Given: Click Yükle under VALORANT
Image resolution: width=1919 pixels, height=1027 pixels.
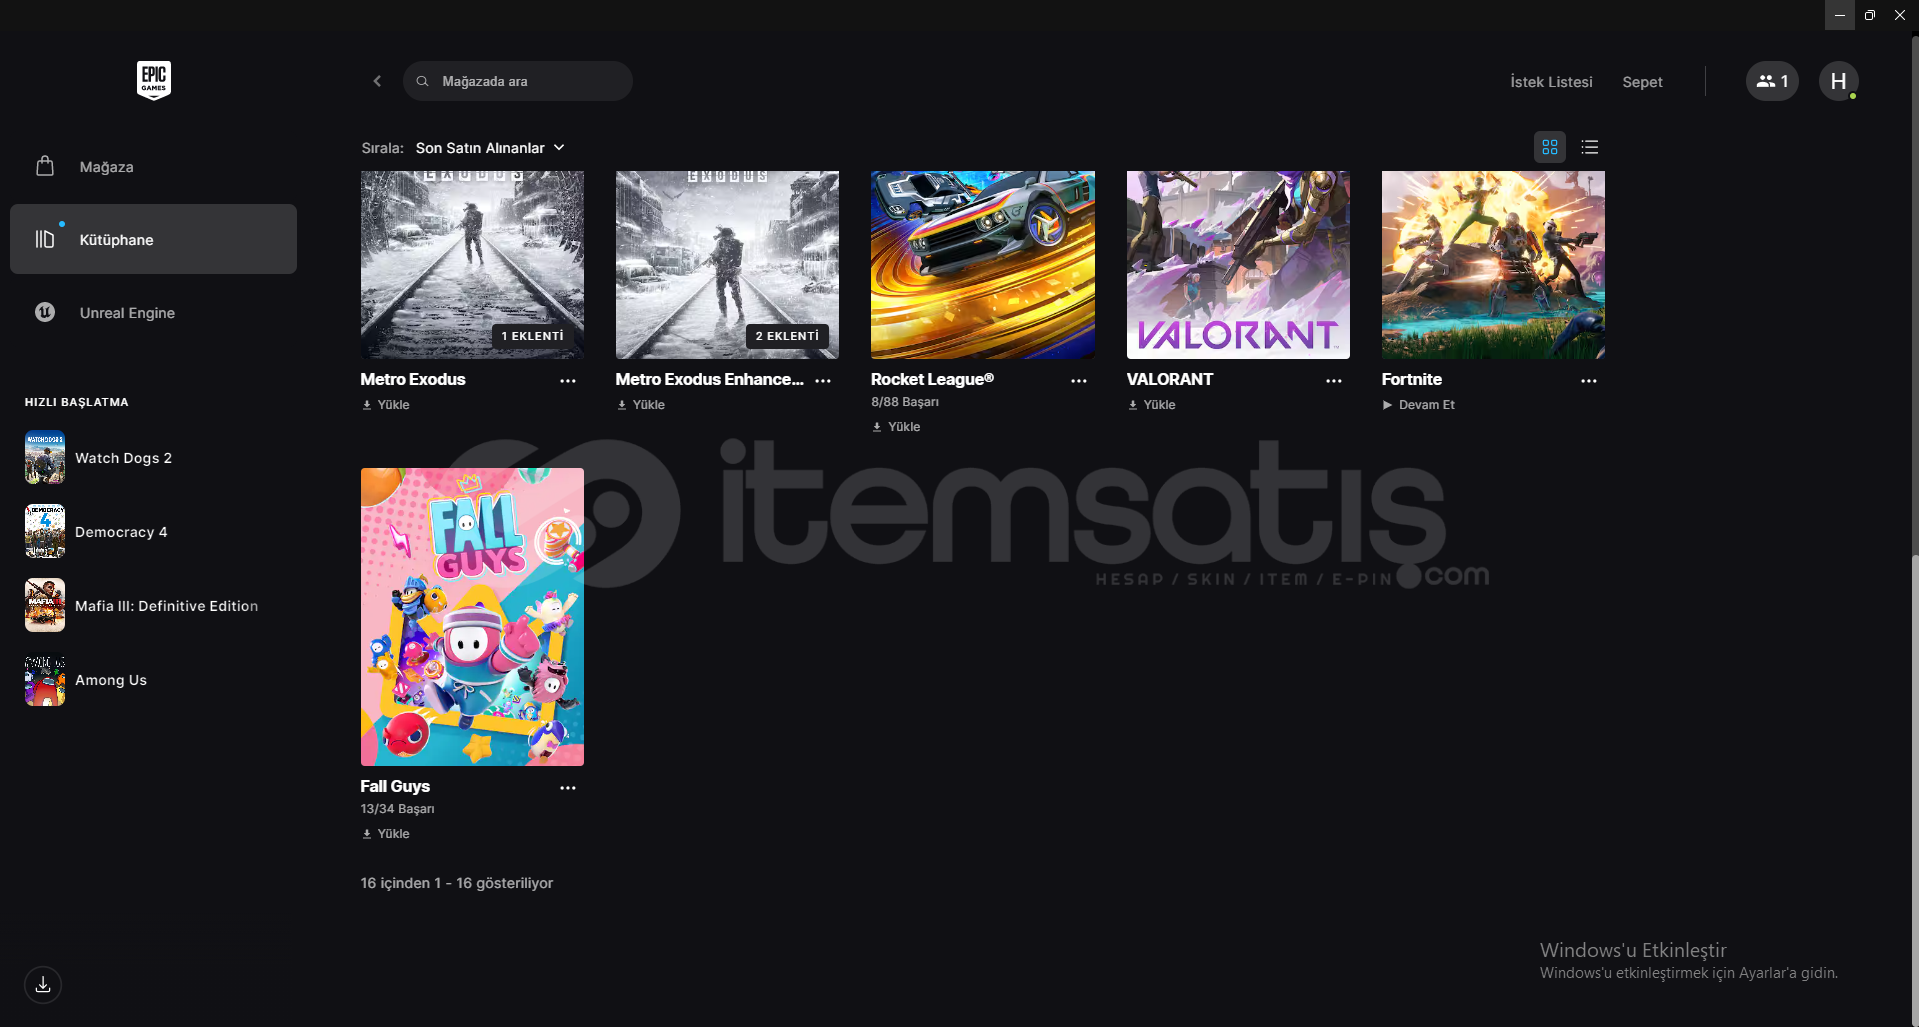Looking at the screenshot, I should coord(1152,405).
